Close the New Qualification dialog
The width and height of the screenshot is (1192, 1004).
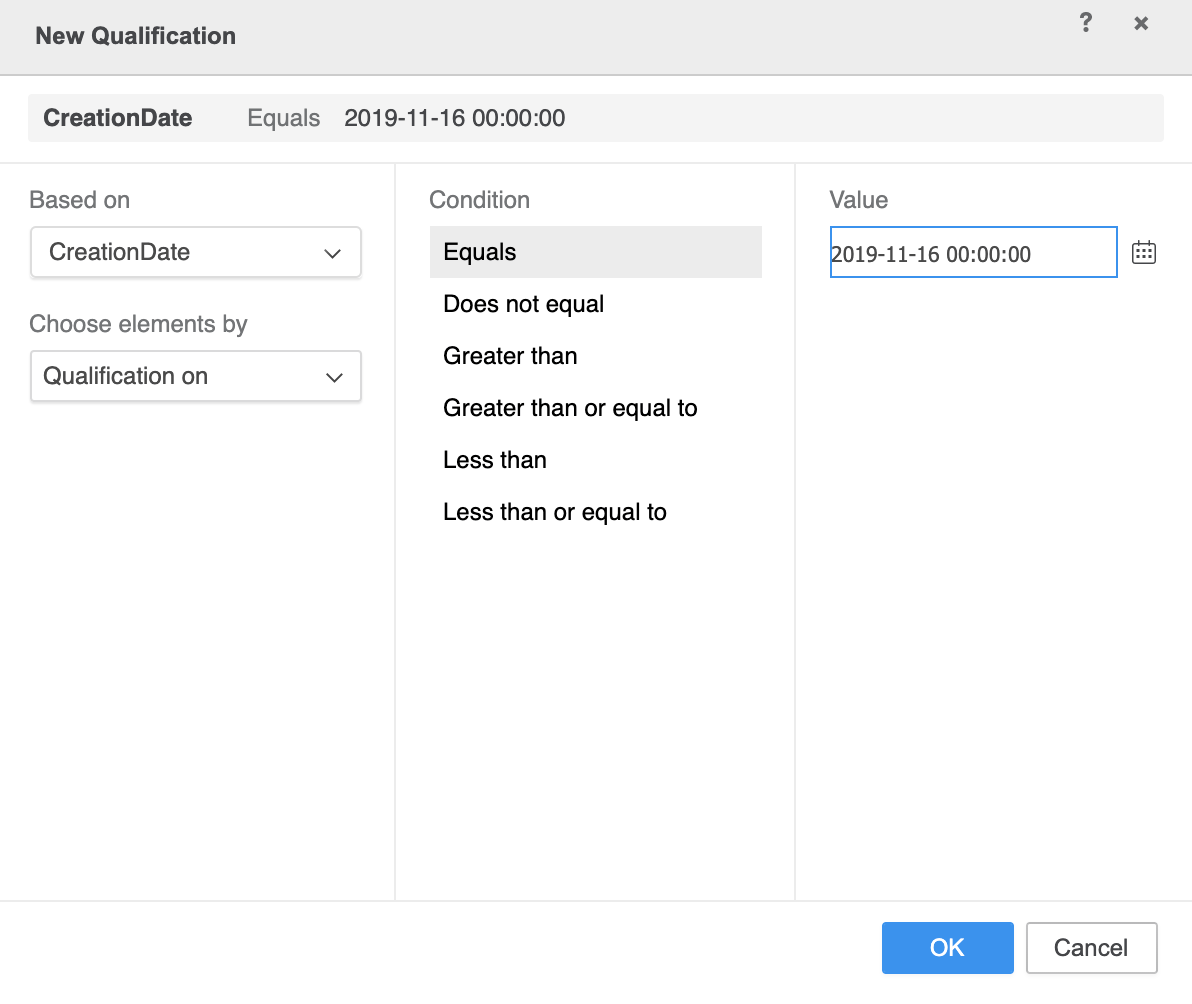(x=1141, y=23)
